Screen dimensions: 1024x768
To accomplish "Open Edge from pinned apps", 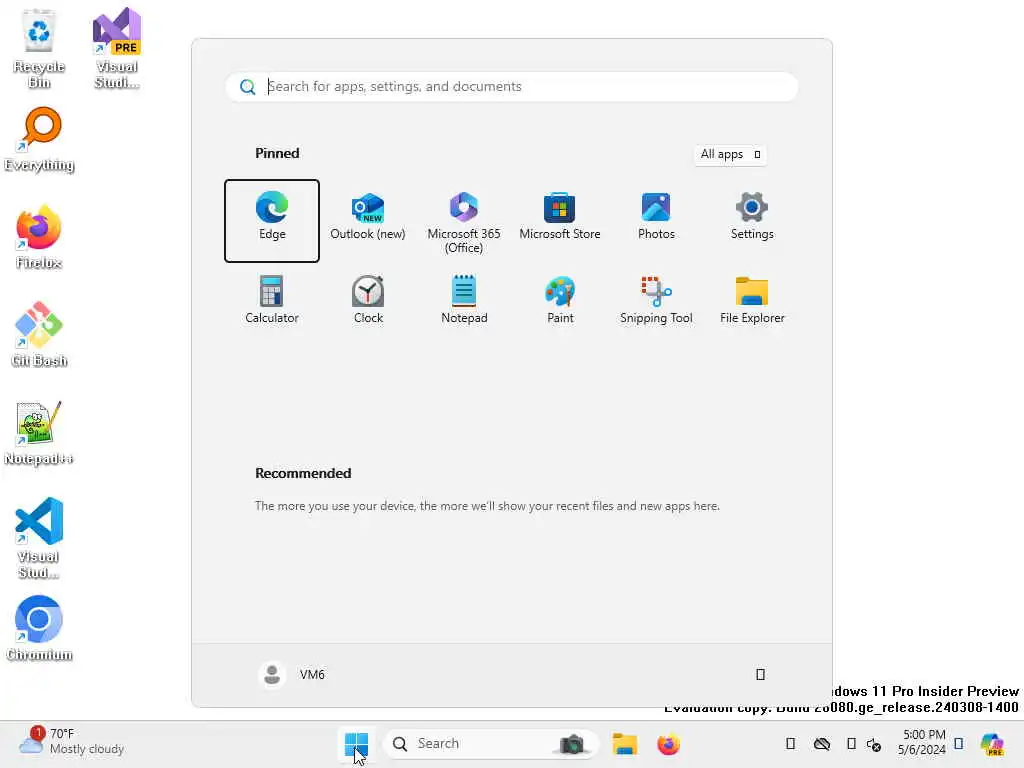I will (x=272, y=220).
